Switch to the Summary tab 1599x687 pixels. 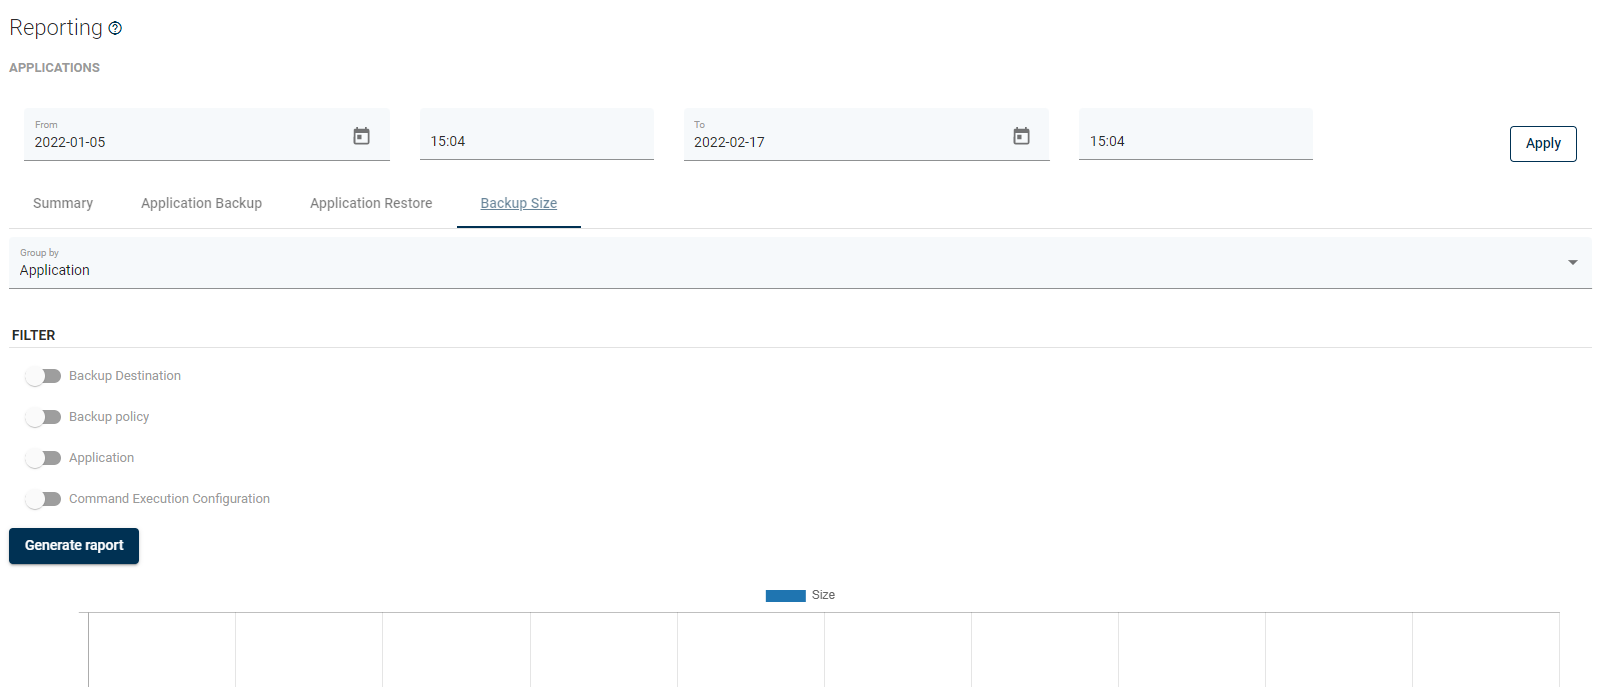pyautogui.click(x=63, y=203)
